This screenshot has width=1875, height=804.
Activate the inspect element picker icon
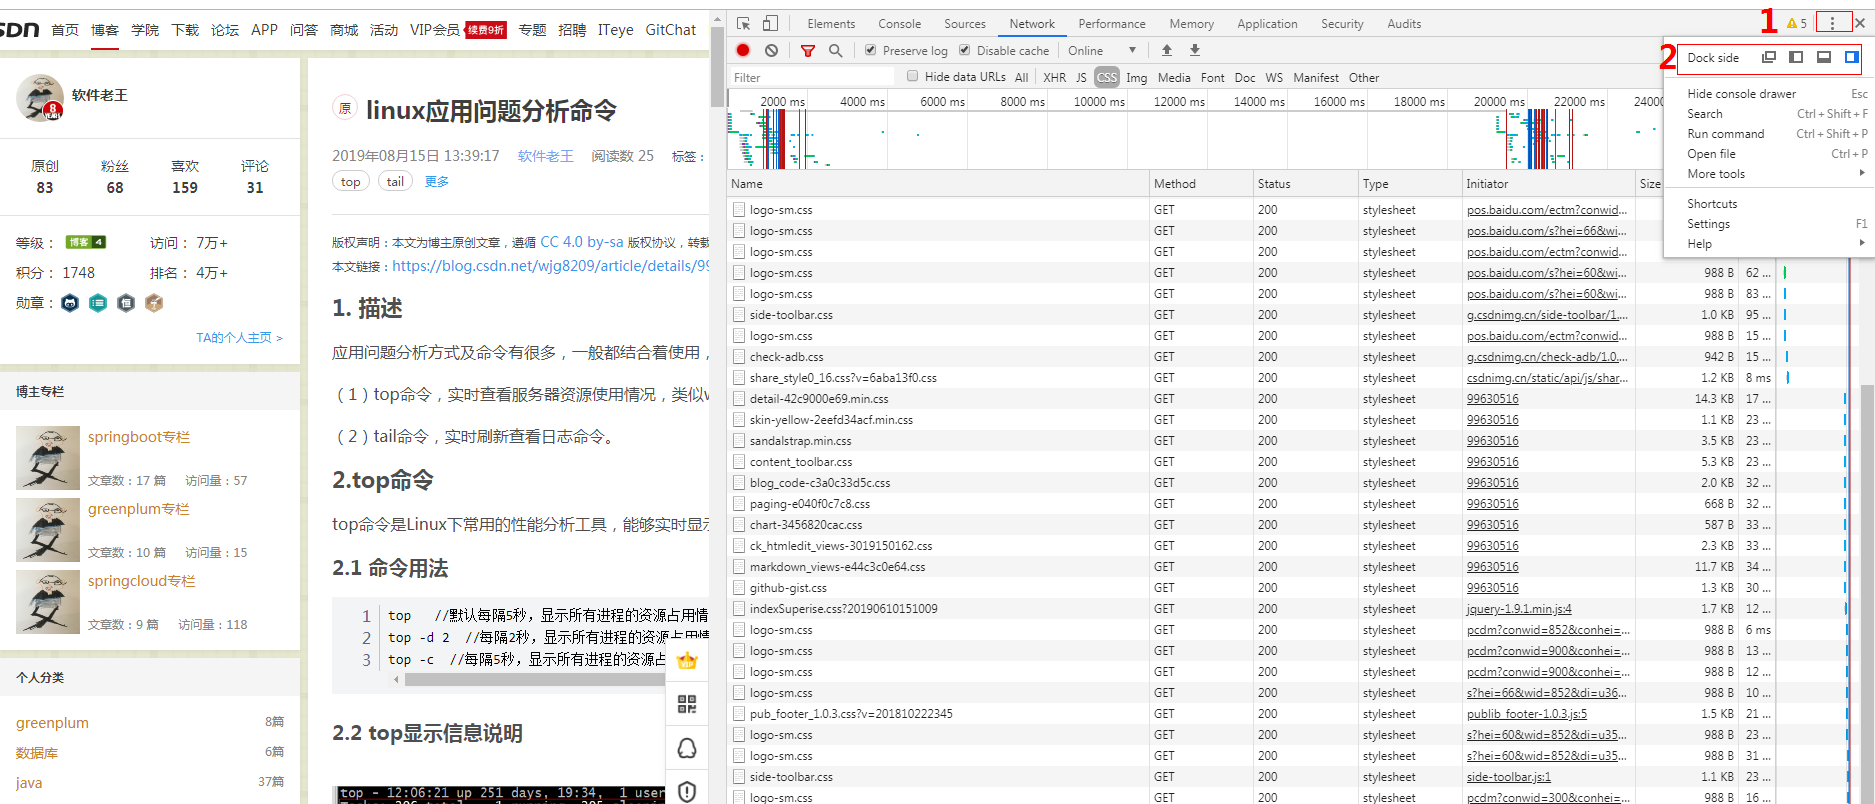point(743,23)
